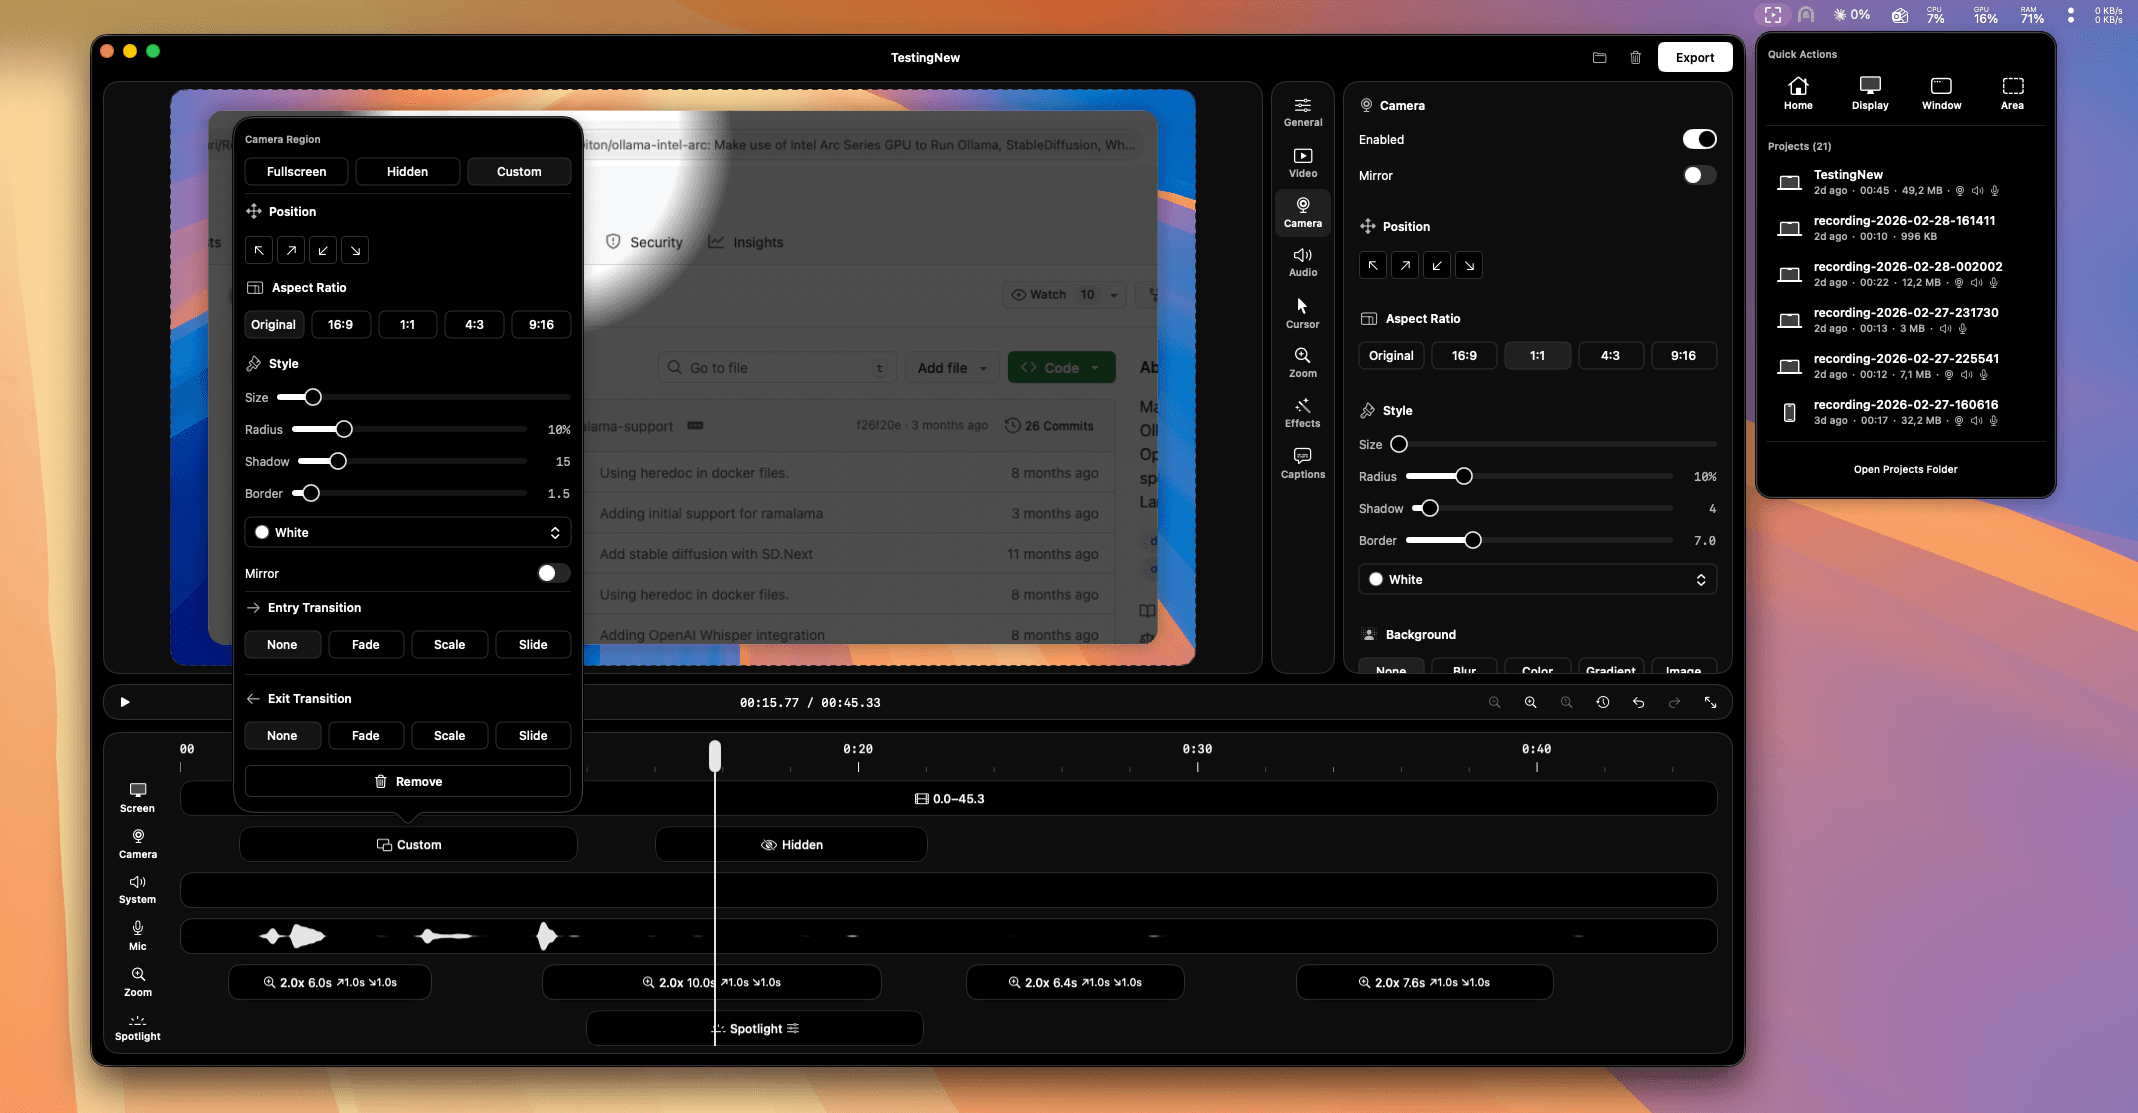
Task: Open the Captions panel
Action: (1303, 463)
